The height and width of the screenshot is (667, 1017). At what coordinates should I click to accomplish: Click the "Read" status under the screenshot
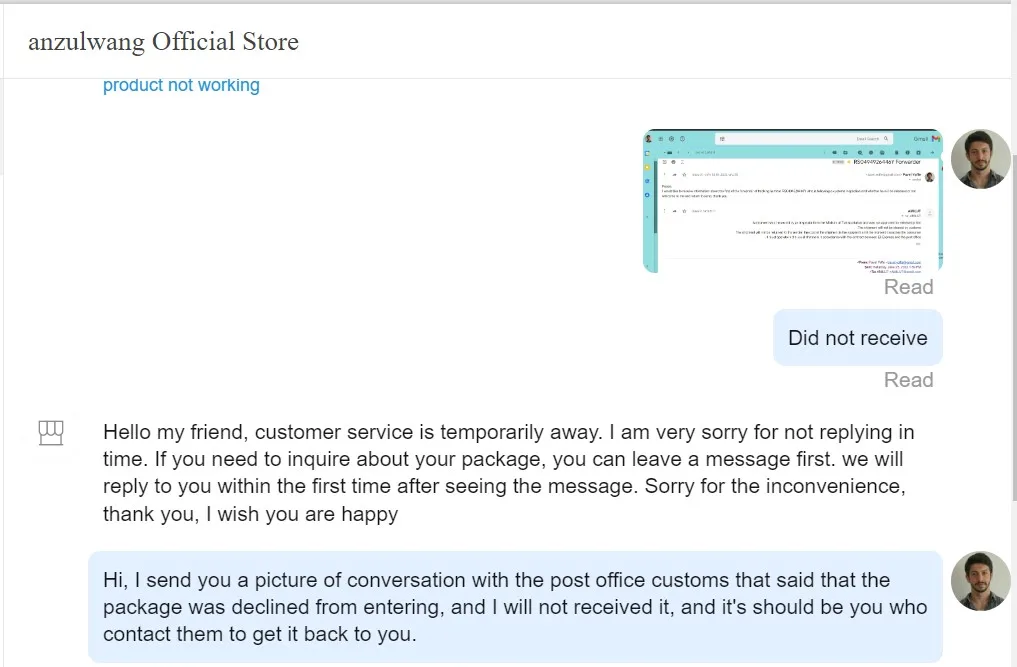point(908,287)
